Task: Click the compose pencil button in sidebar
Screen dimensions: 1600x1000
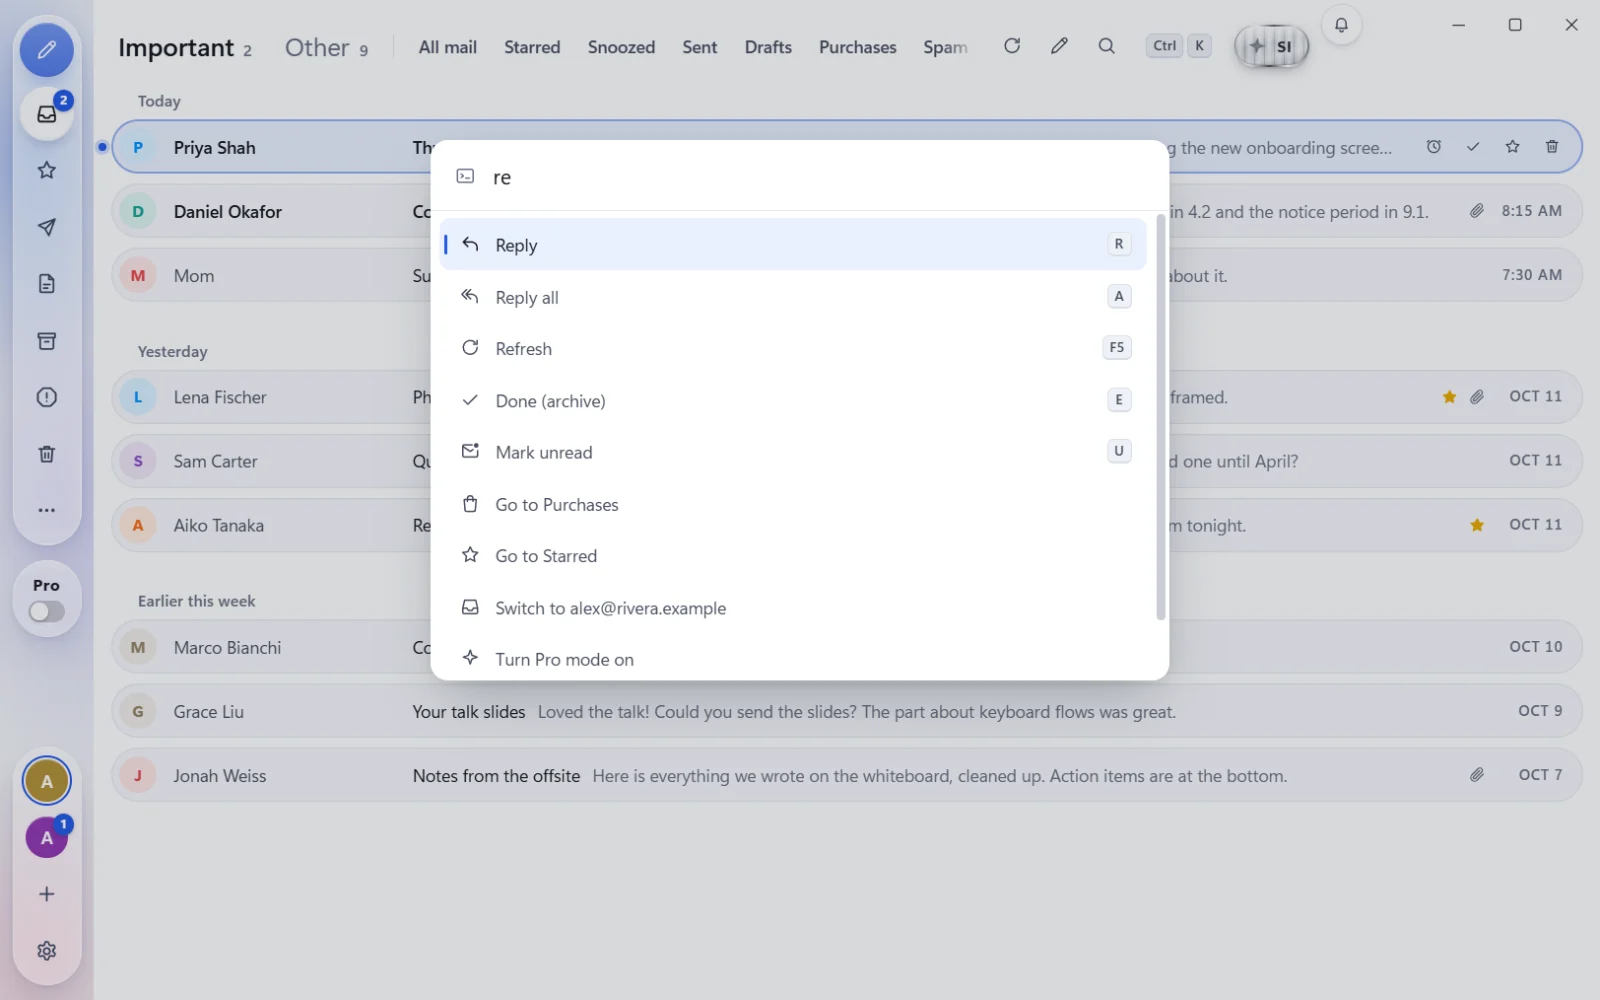Action: (x=47, y=50)
